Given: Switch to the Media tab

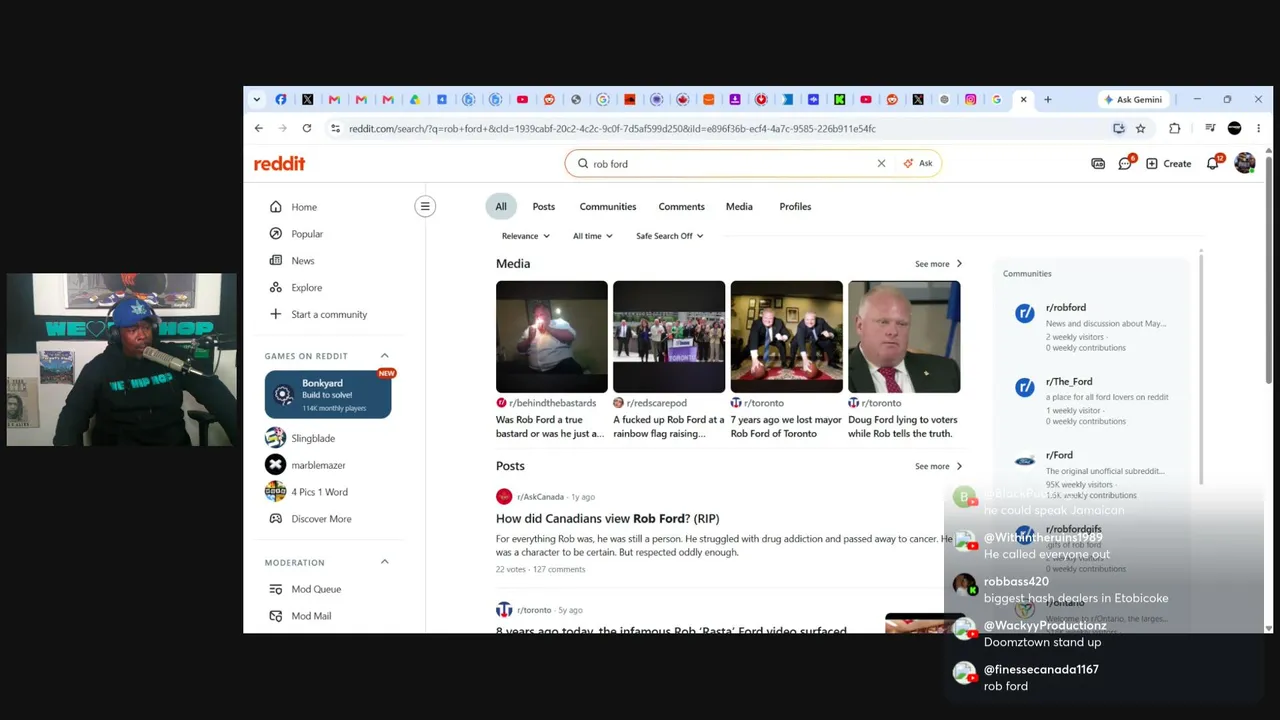Looking at the screenshot, I should coord(739,207).
